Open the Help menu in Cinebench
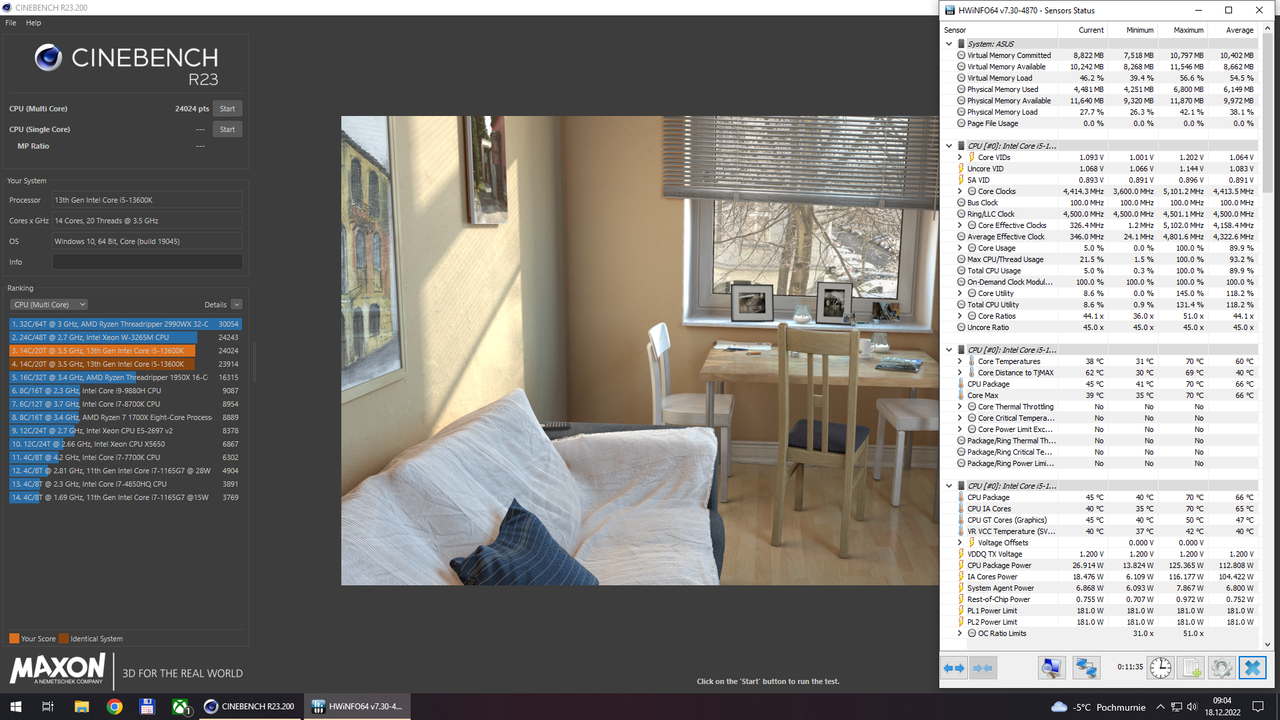The width and height of the screenshot is (1280, 720). [x=33, y=22]
